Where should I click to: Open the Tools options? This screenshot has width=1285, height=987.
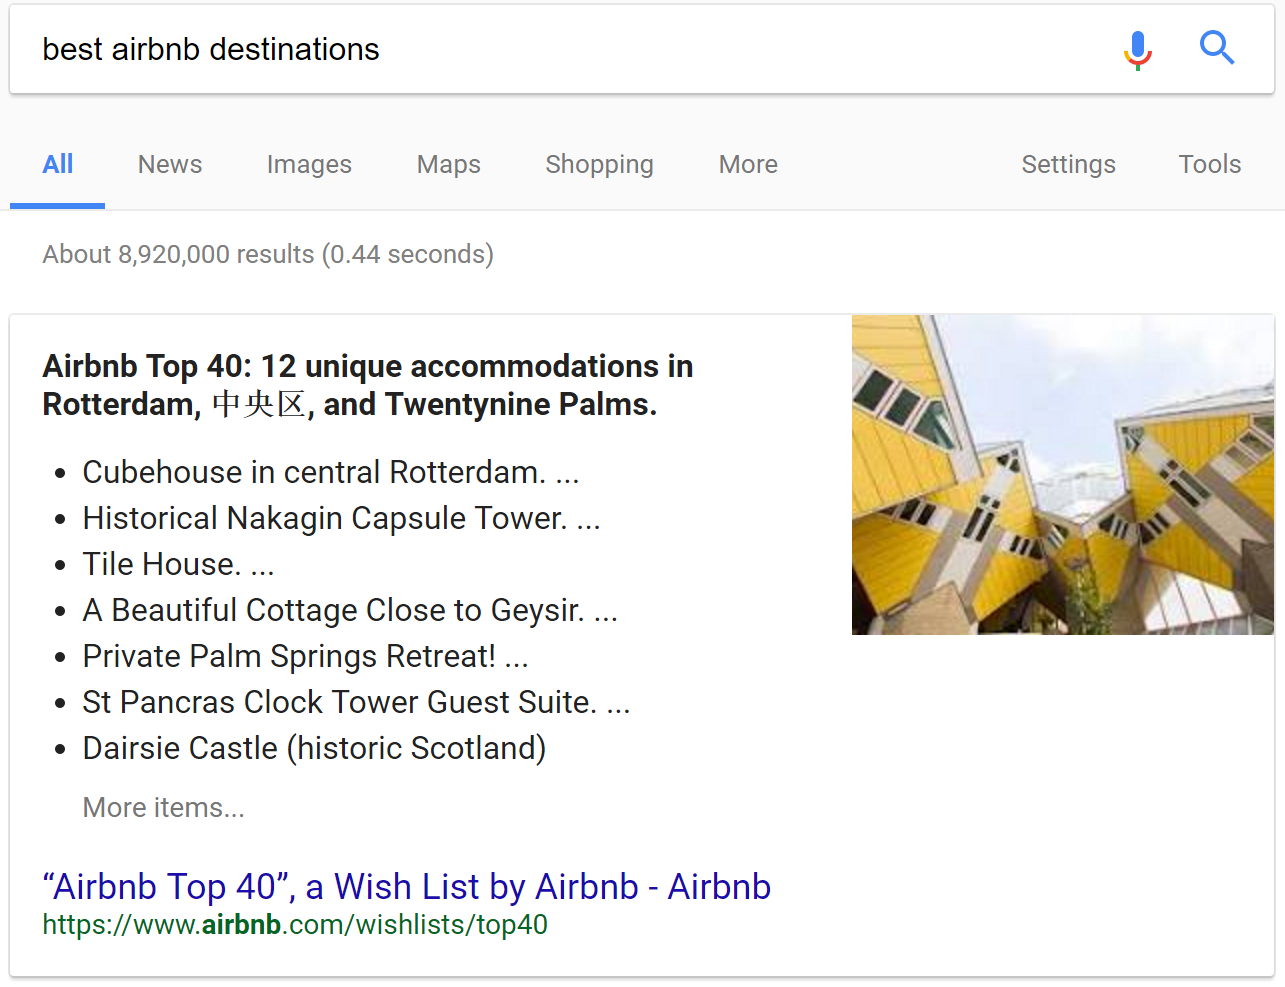coord(1210,164)
